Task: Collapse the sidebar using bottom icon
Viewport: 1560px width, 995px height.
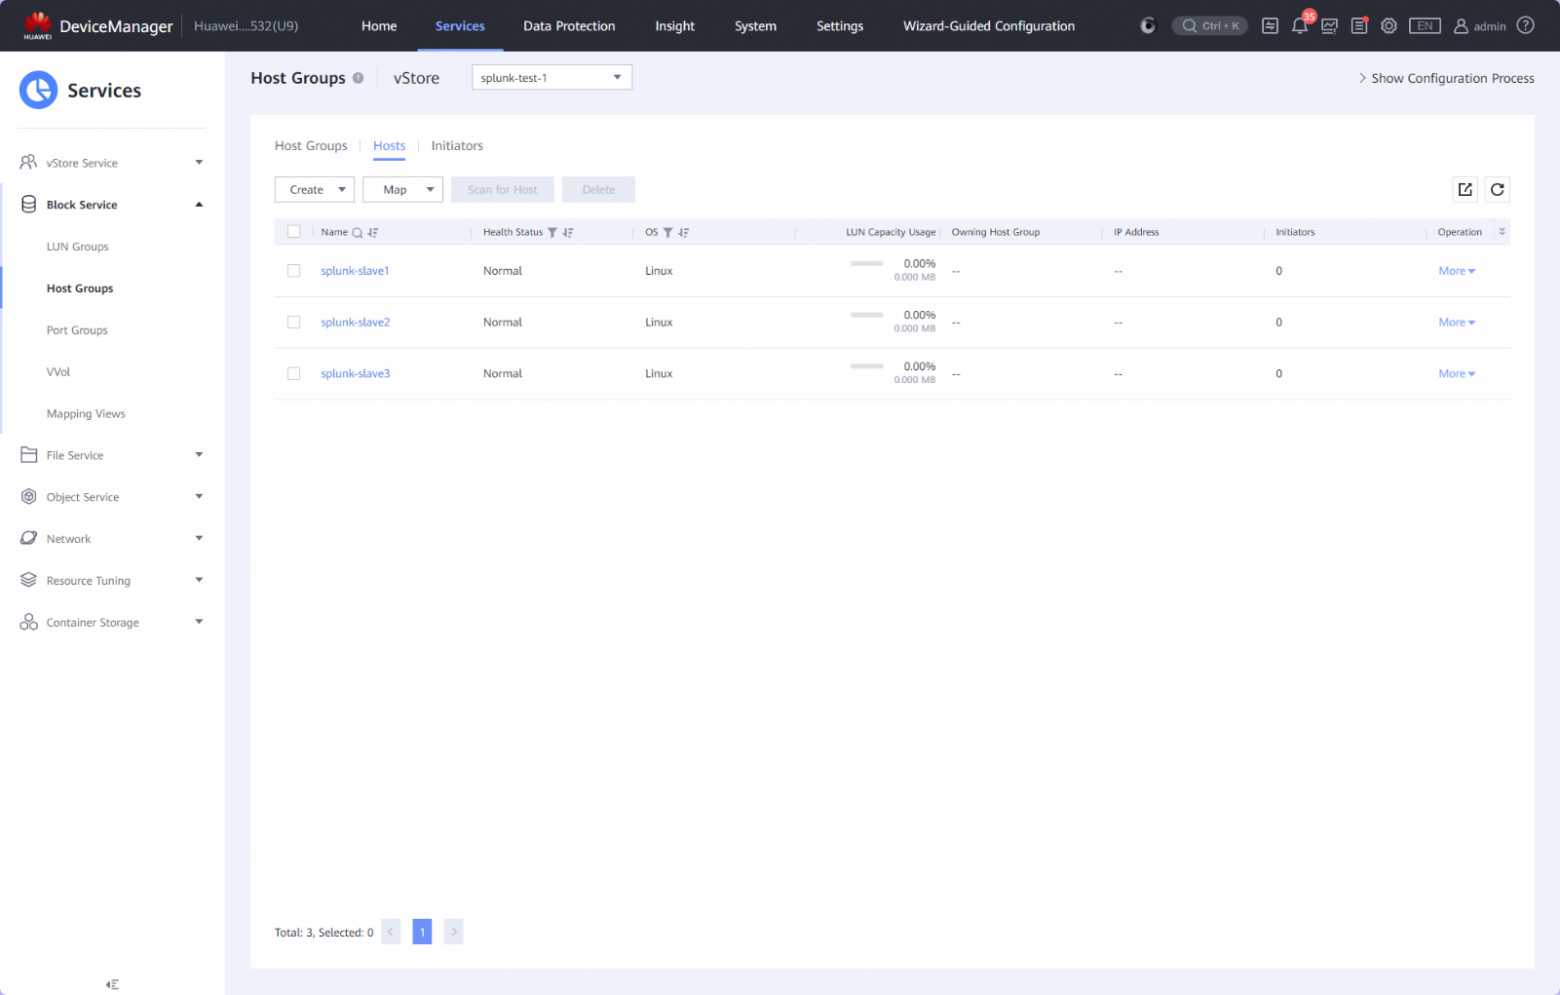Action: point(112,984)
